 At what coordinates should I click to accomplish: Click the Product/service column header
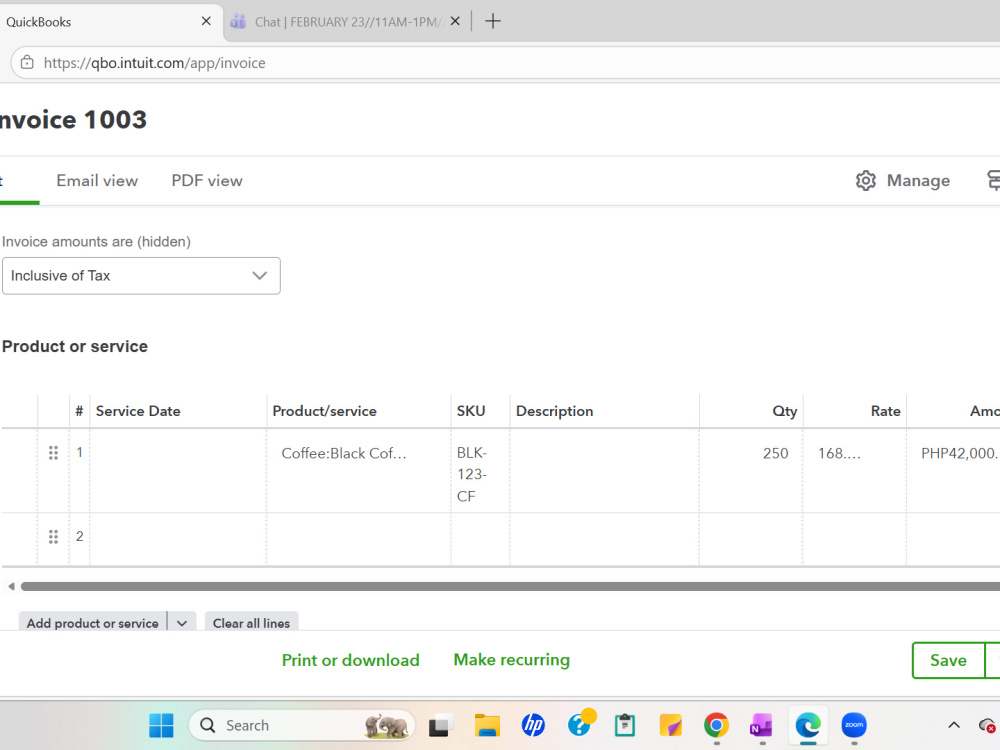[x=324, y=411]
